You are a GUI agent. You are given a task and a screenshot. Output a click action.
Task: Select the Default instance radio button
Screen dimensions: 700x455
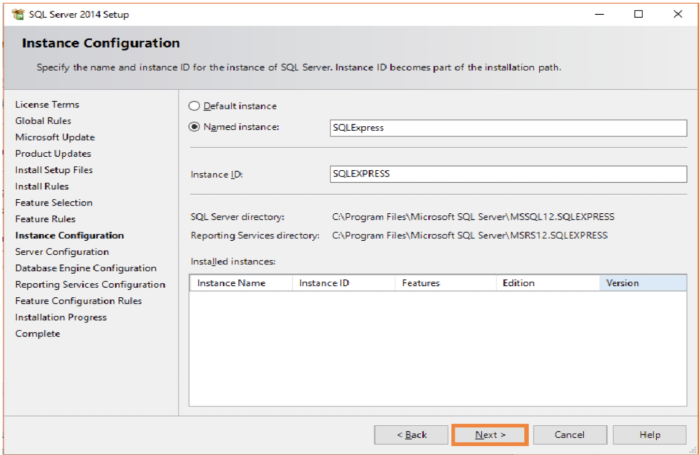tap(194, 106)
